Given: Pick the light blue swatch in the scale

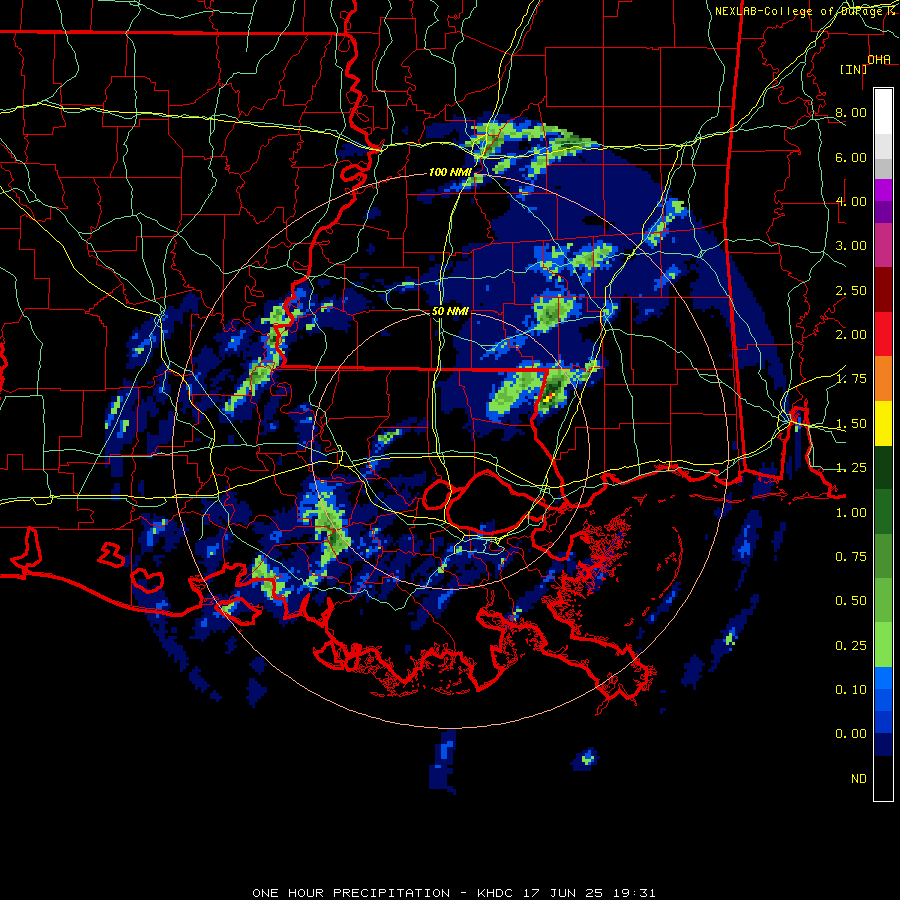Looking at the screenshot, I should 883,678.
